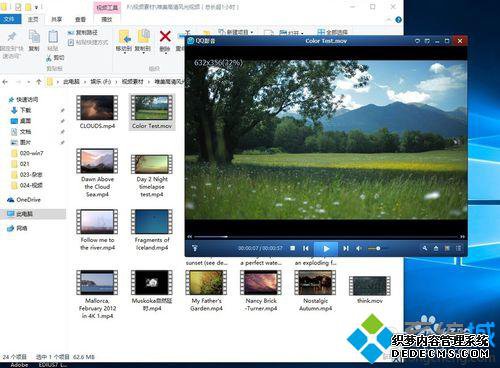
Task: Click 娱乐 (F:) in the address breadcrumb
Action: pos(100,81)
